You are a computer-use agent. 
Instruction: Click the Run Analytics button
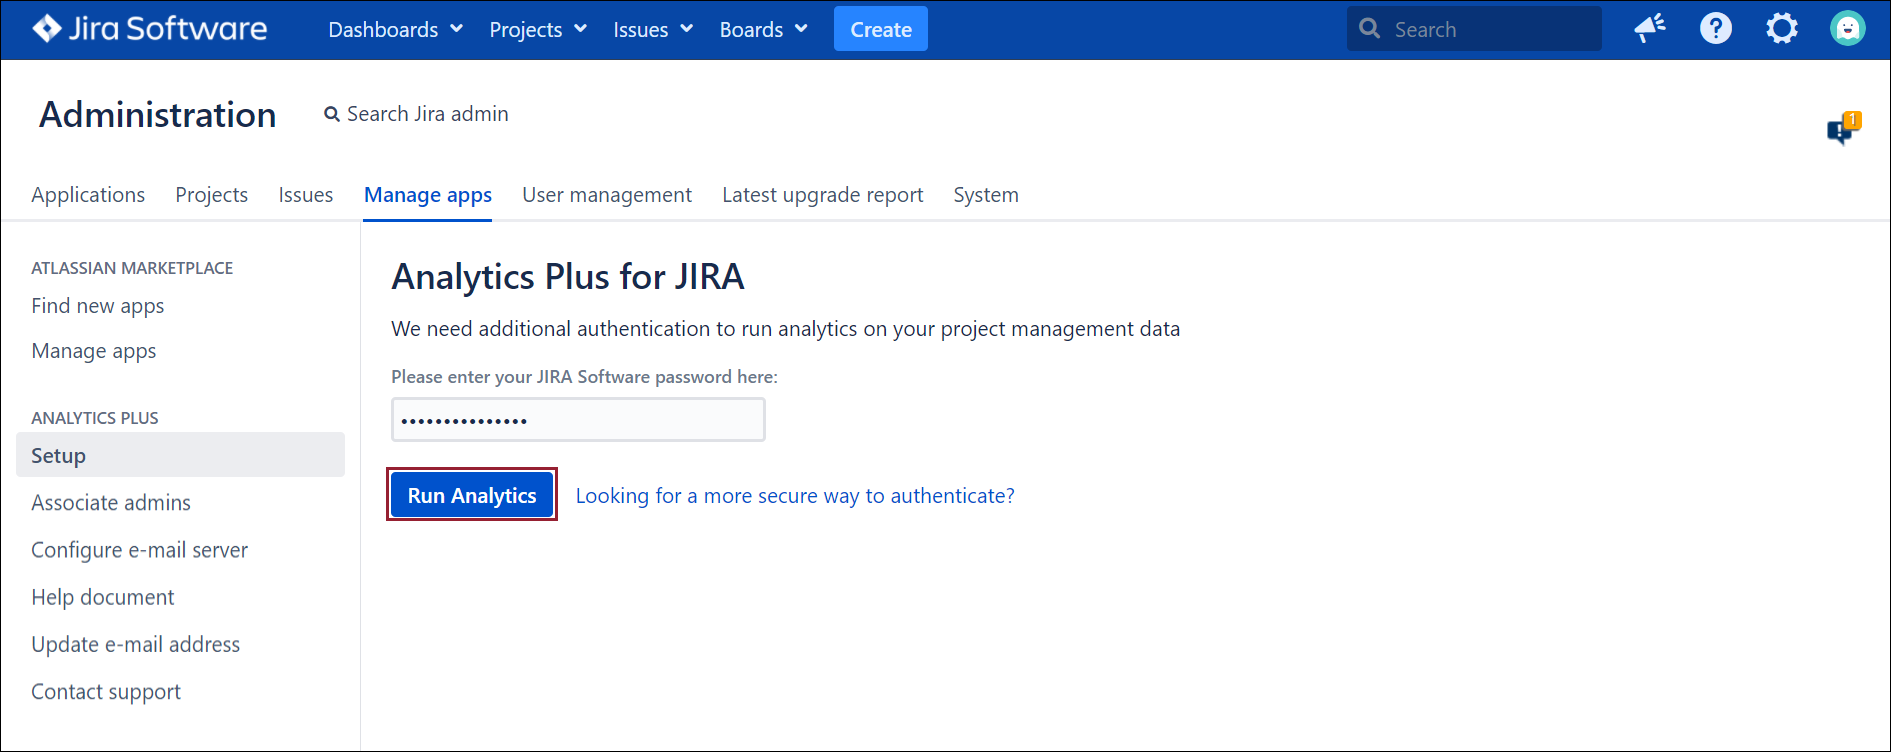click(x=472, y=495)
